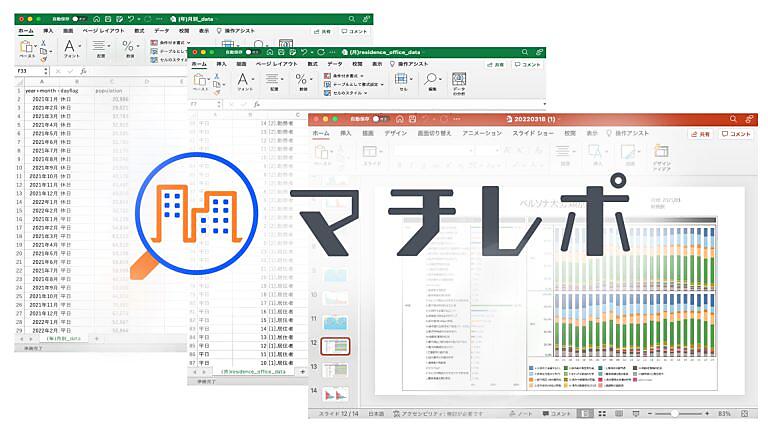Click the フォント icon in back Excel window
The width and height of the screenshot is (768, 432).
(x=72, y=50)
